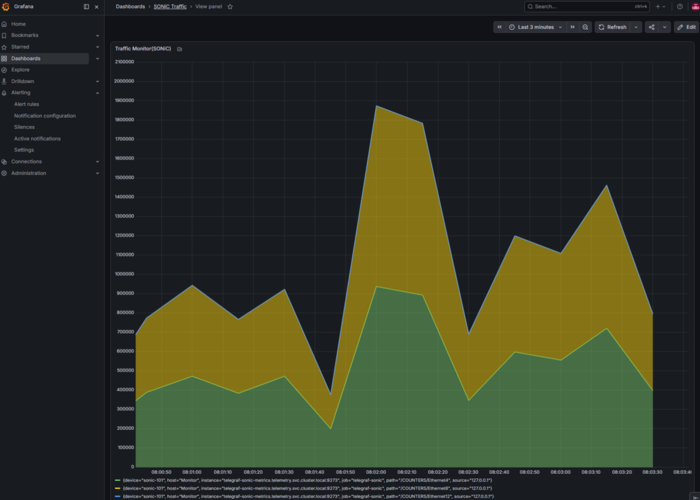Image resolution: width=700 pixels, height=500 pixels.
Task: Click the Explore compass icon
Action: [x=4, y=70]
